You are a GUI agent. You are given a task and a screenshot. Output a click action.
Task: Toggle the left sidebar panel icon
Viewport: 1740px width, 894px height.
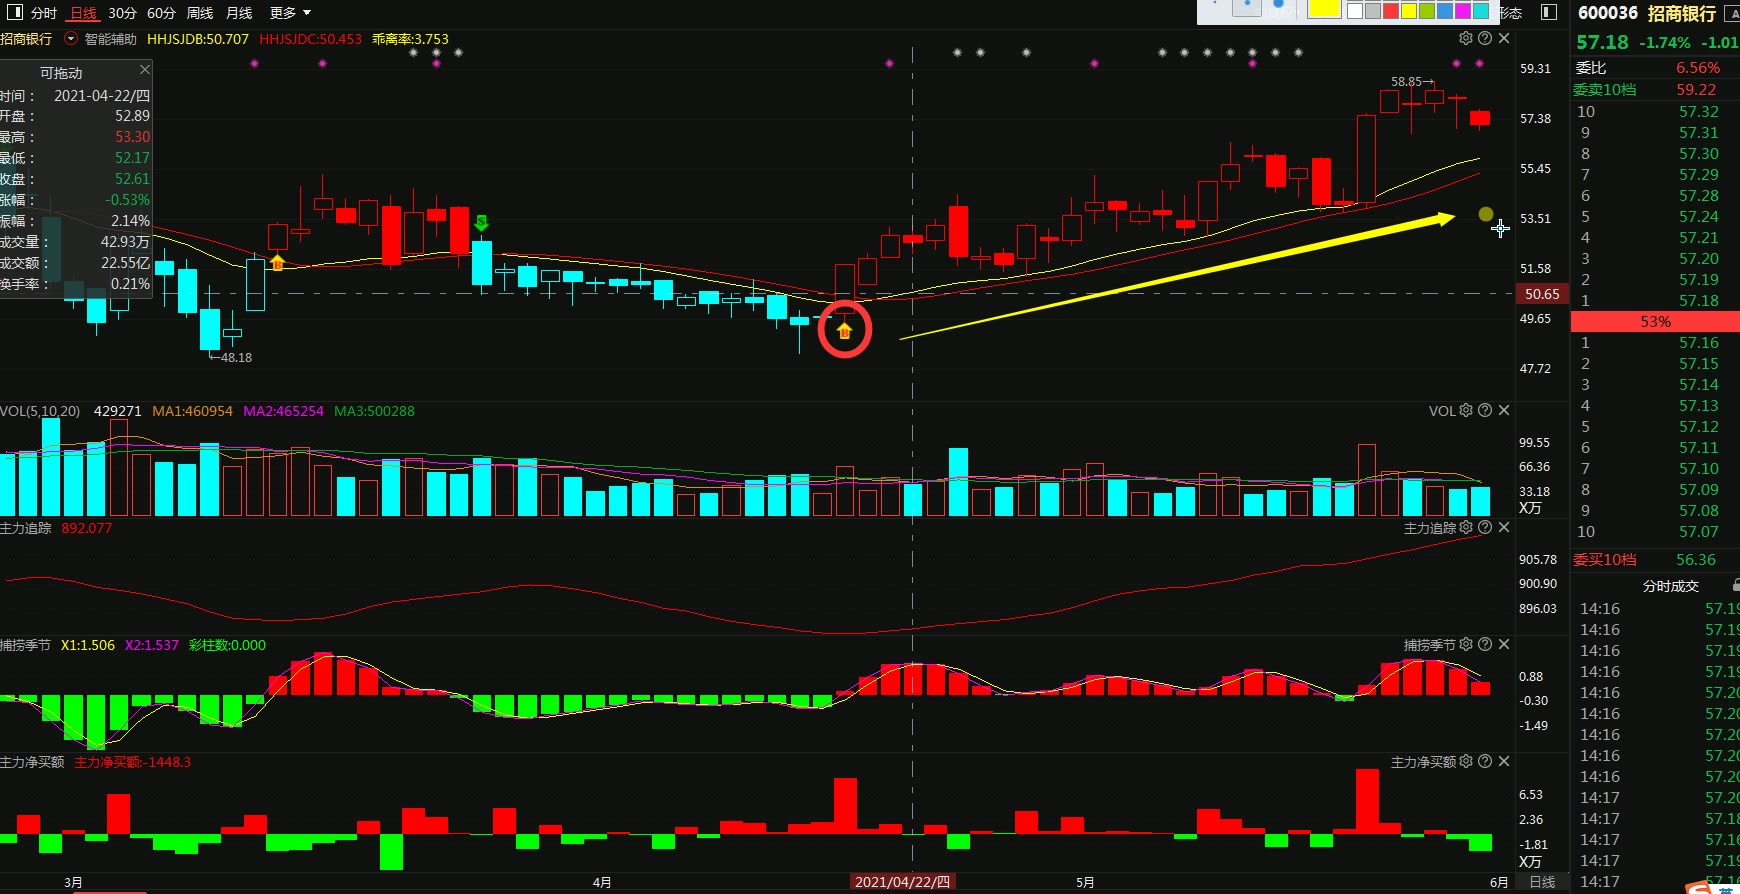tap(15, 12)
